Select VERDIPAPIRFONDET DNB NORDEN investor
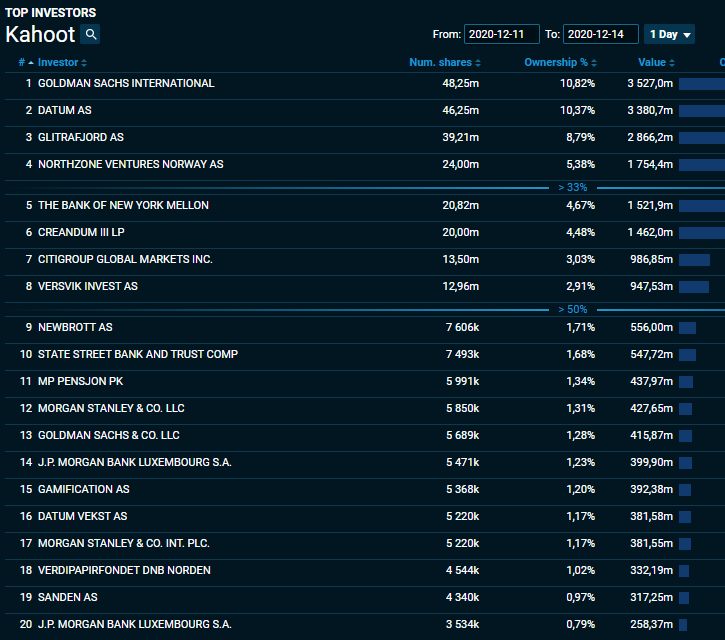This screenshot has height=640, width=725. click(124, 570)
